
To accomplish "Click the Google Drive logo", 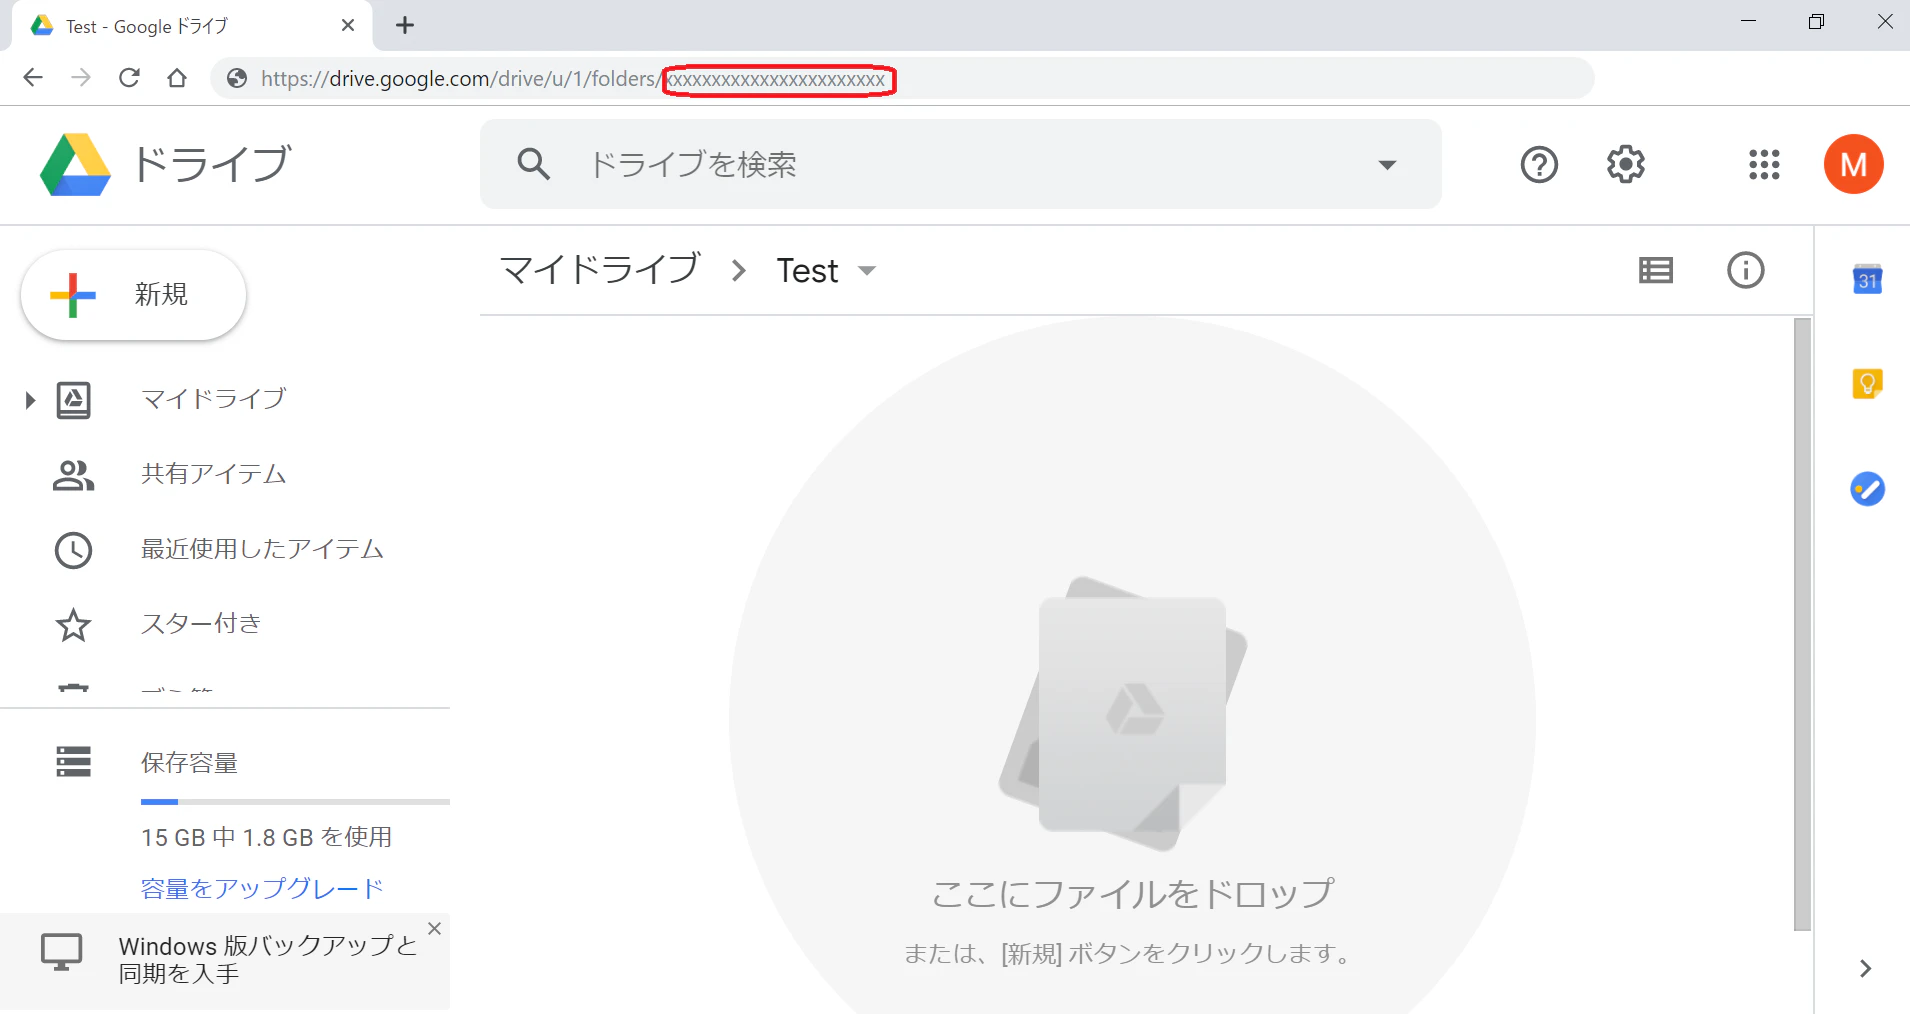I will [x=75, y=165].
